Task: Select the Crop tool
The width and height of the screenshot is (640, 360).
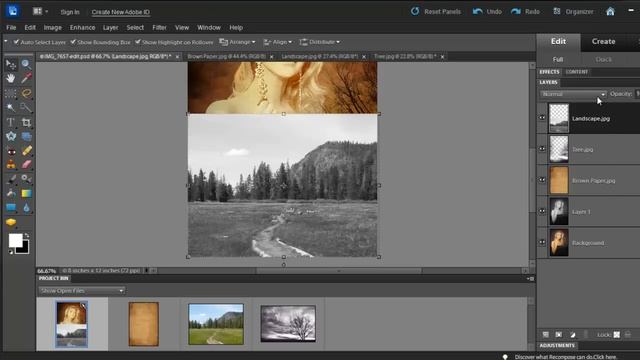Action: click(x=26, y=122)
